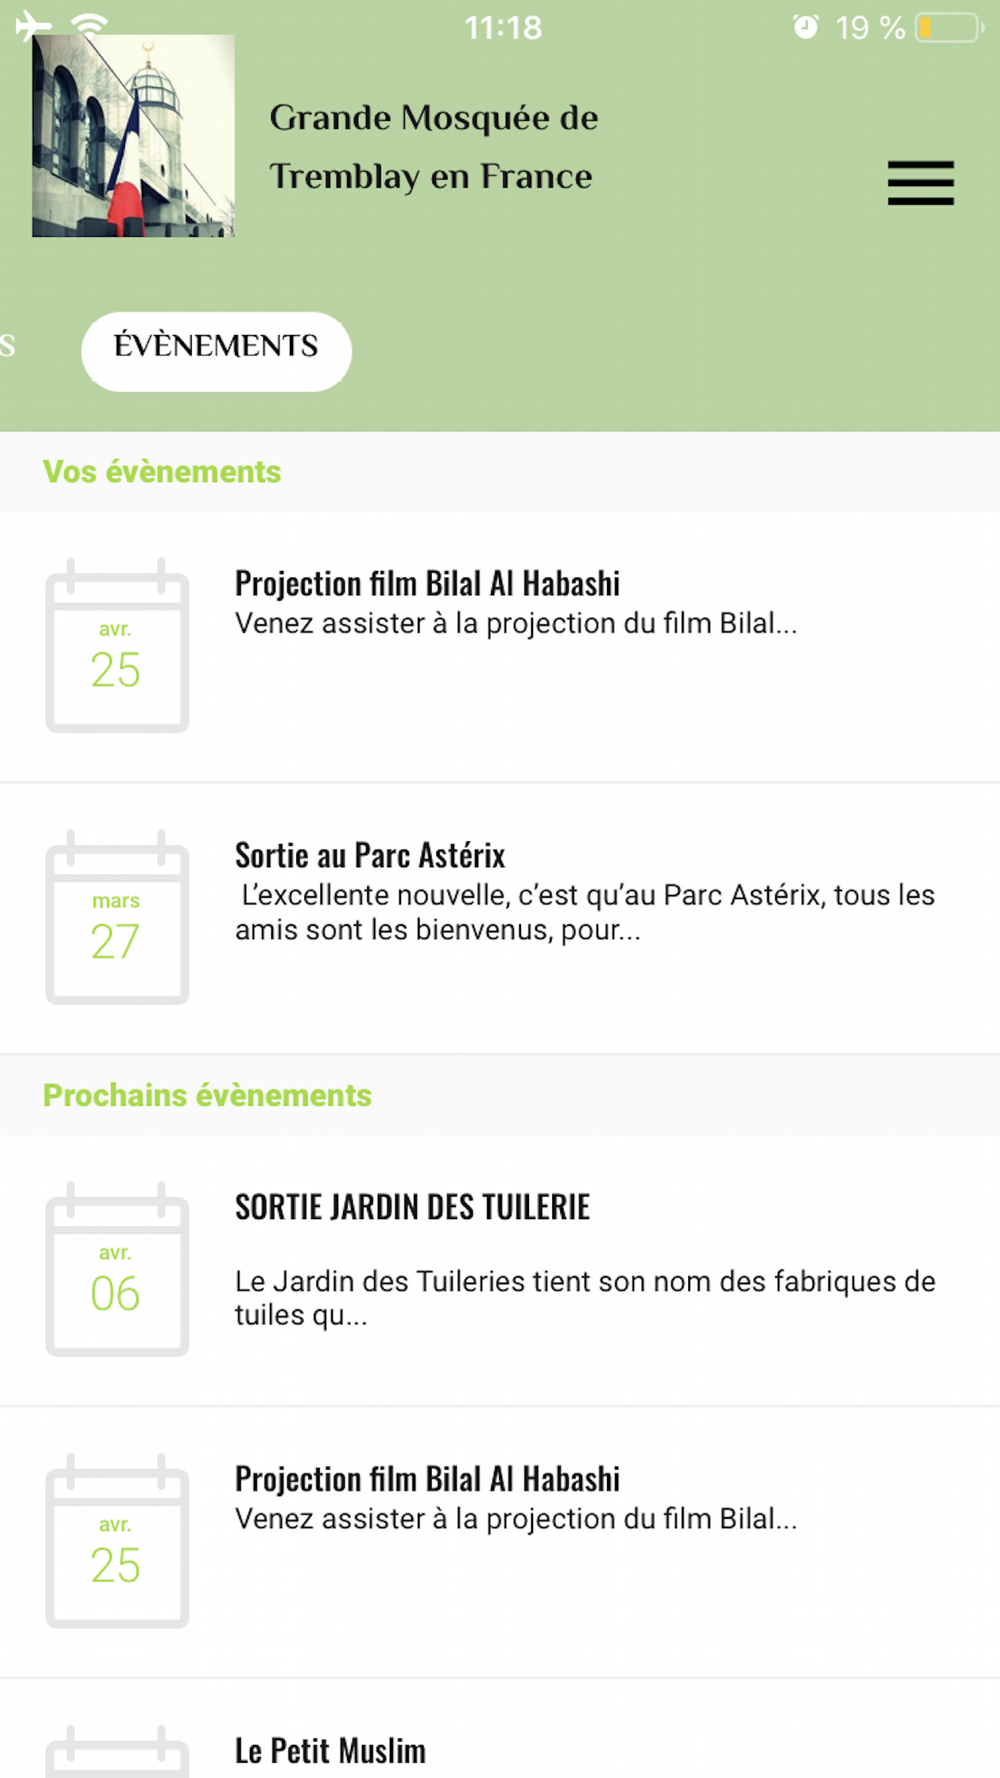Tap the avr. 25 calendar icon in Vos évènements
This screenshot has height=1778, width=1000.
pos(117,645)
